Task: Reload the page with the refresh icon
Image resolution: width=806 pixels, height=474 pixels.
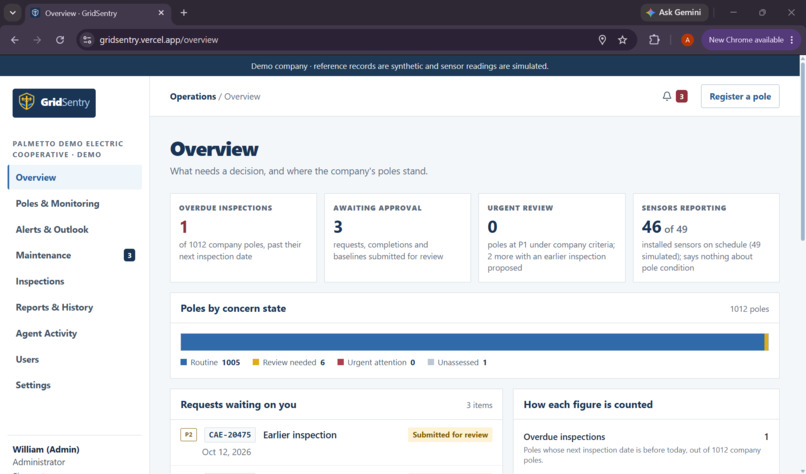Action: (60, 40)
